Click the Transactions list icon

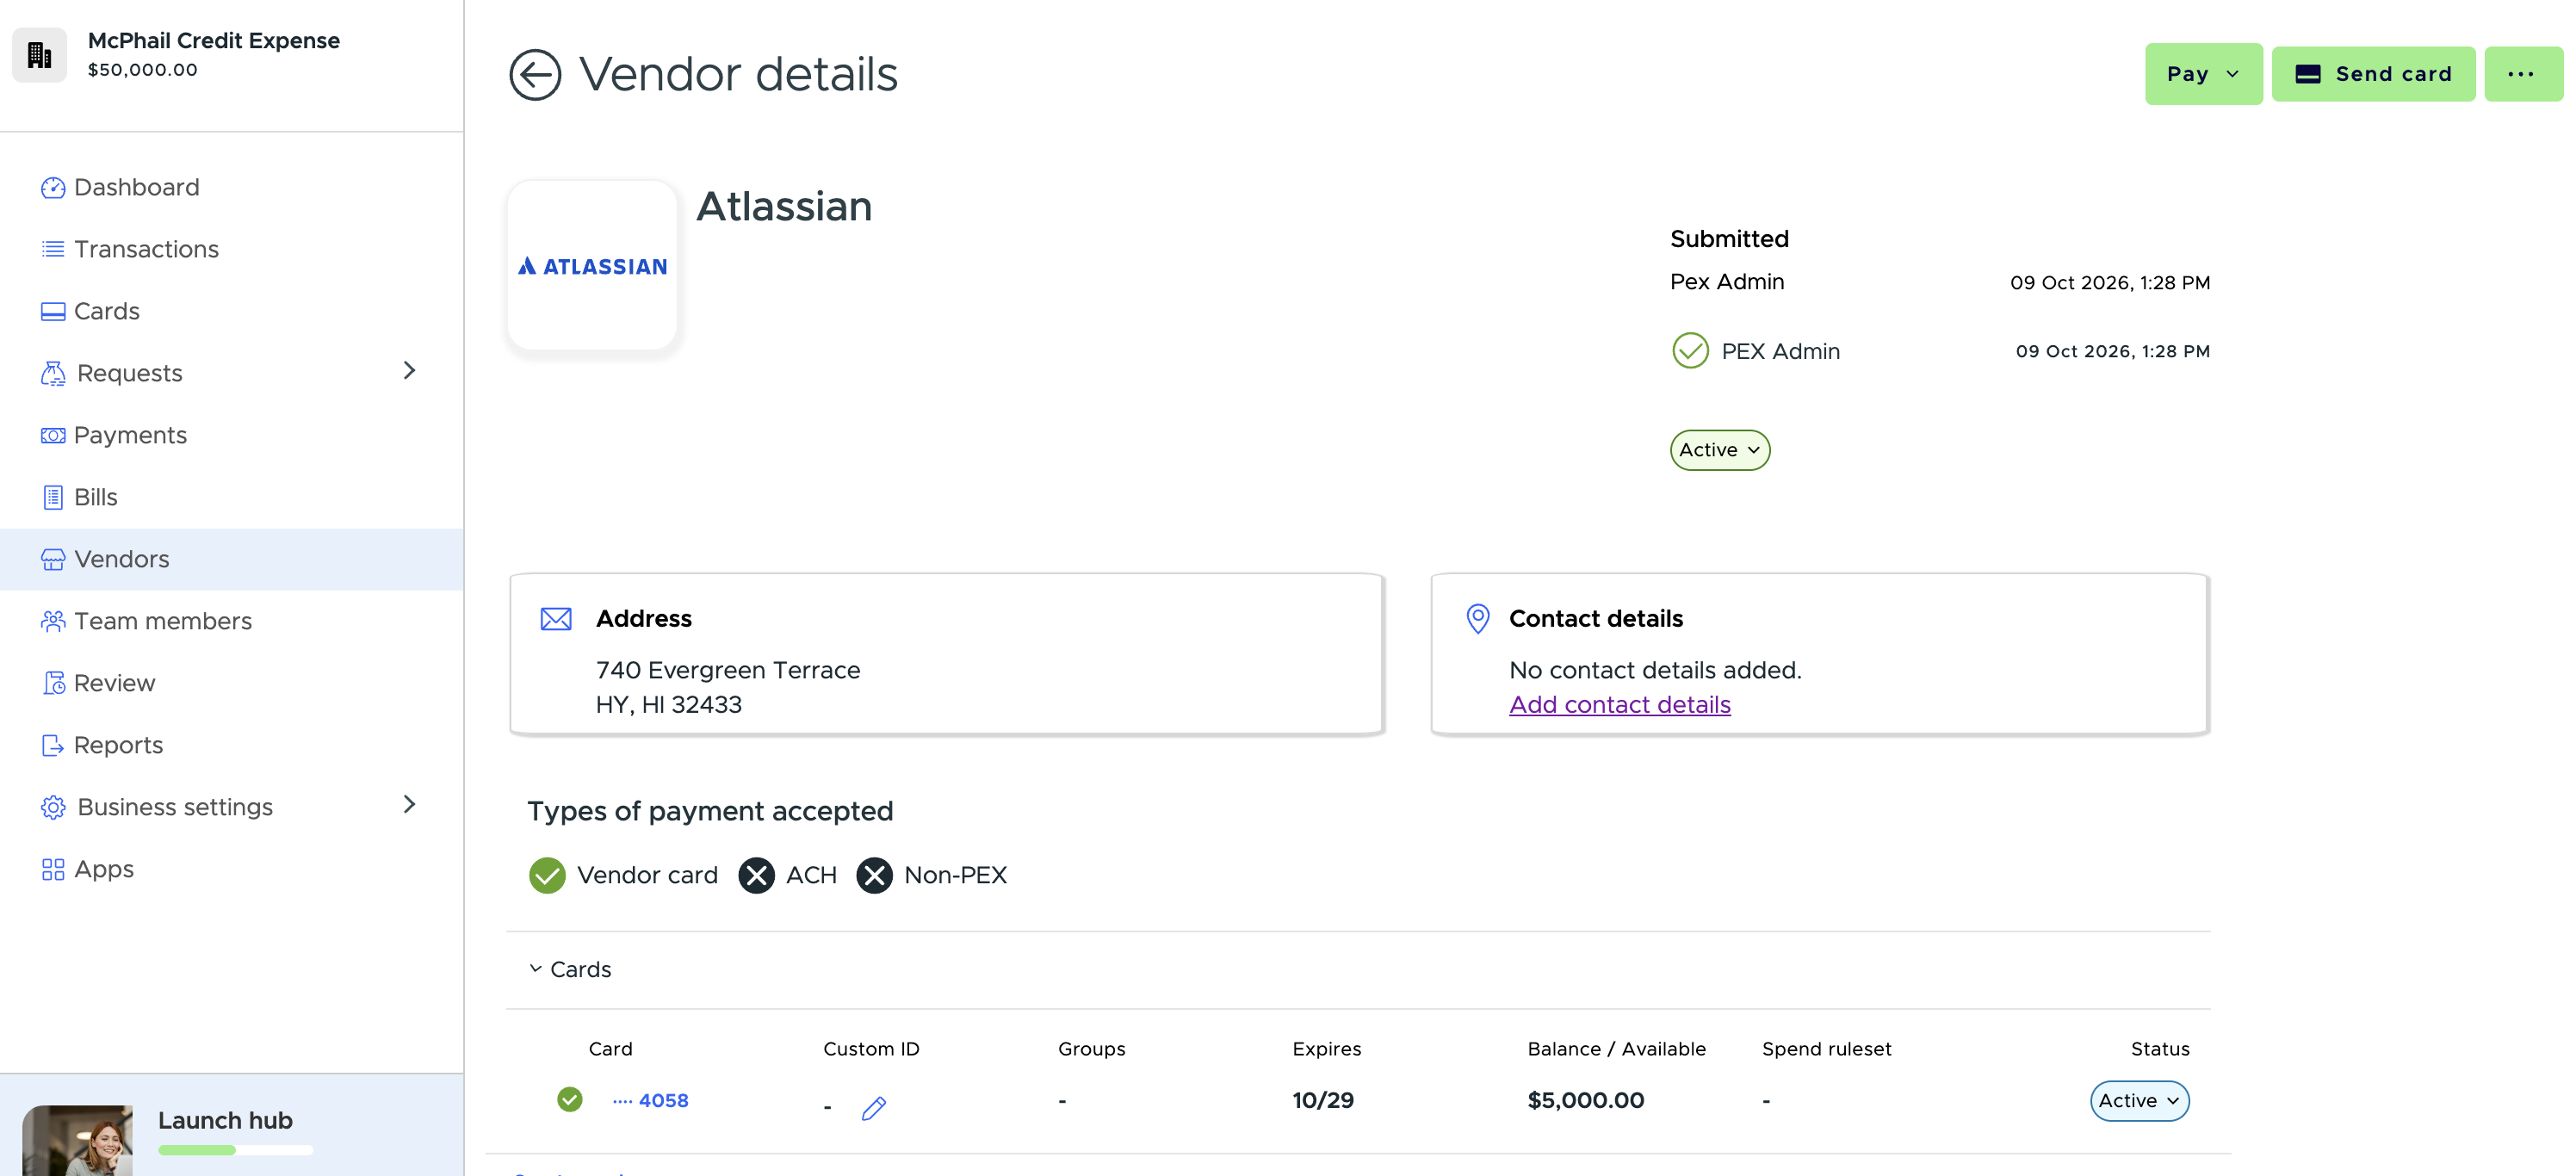(53, 249)
